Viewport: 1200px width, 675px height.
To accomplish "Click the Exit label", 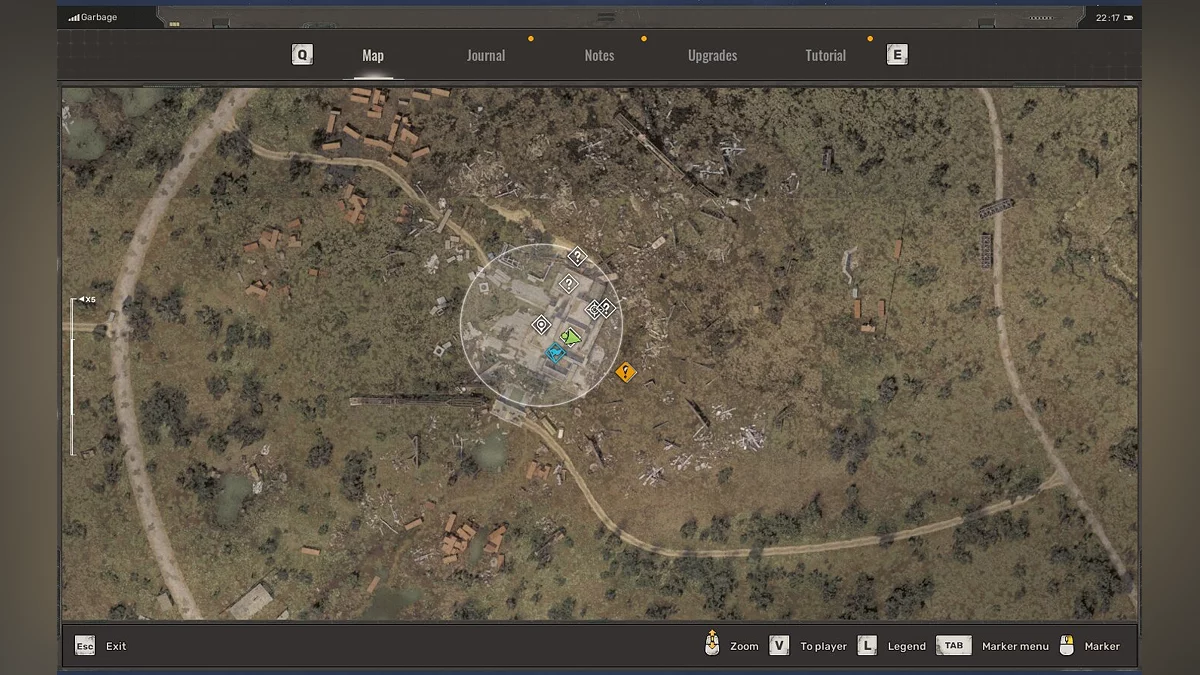I will coord(116,647).
